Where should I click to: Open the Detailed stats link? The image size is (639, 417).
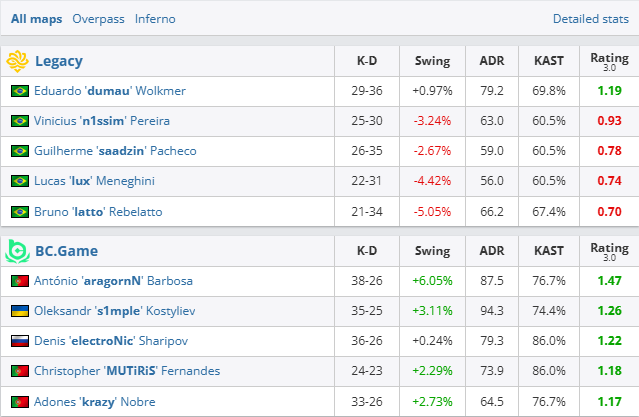click(x=591, y=19)
